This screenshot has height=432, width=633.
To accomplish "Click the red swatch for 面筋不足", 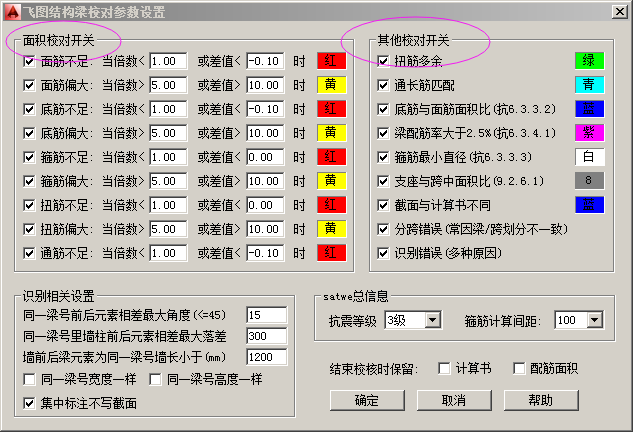I will point(331,61).
